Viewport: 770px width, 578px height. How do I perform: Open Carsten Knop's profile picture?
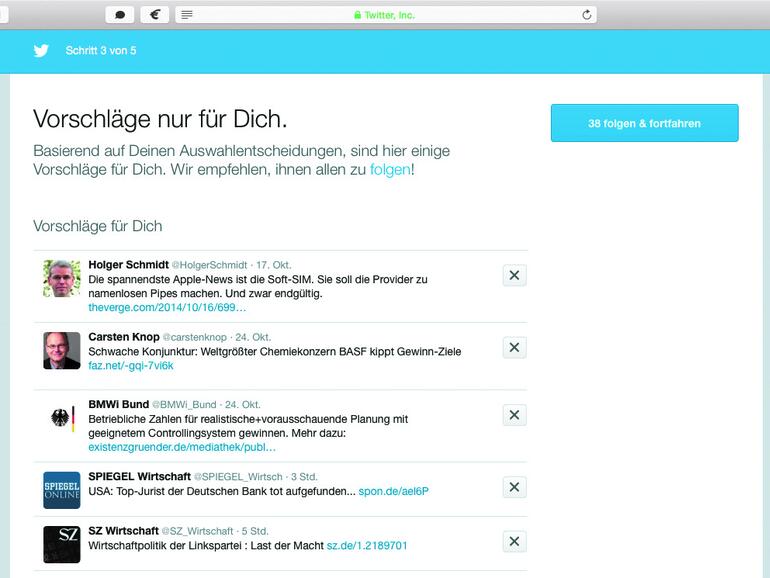click(x=62, y=351)
